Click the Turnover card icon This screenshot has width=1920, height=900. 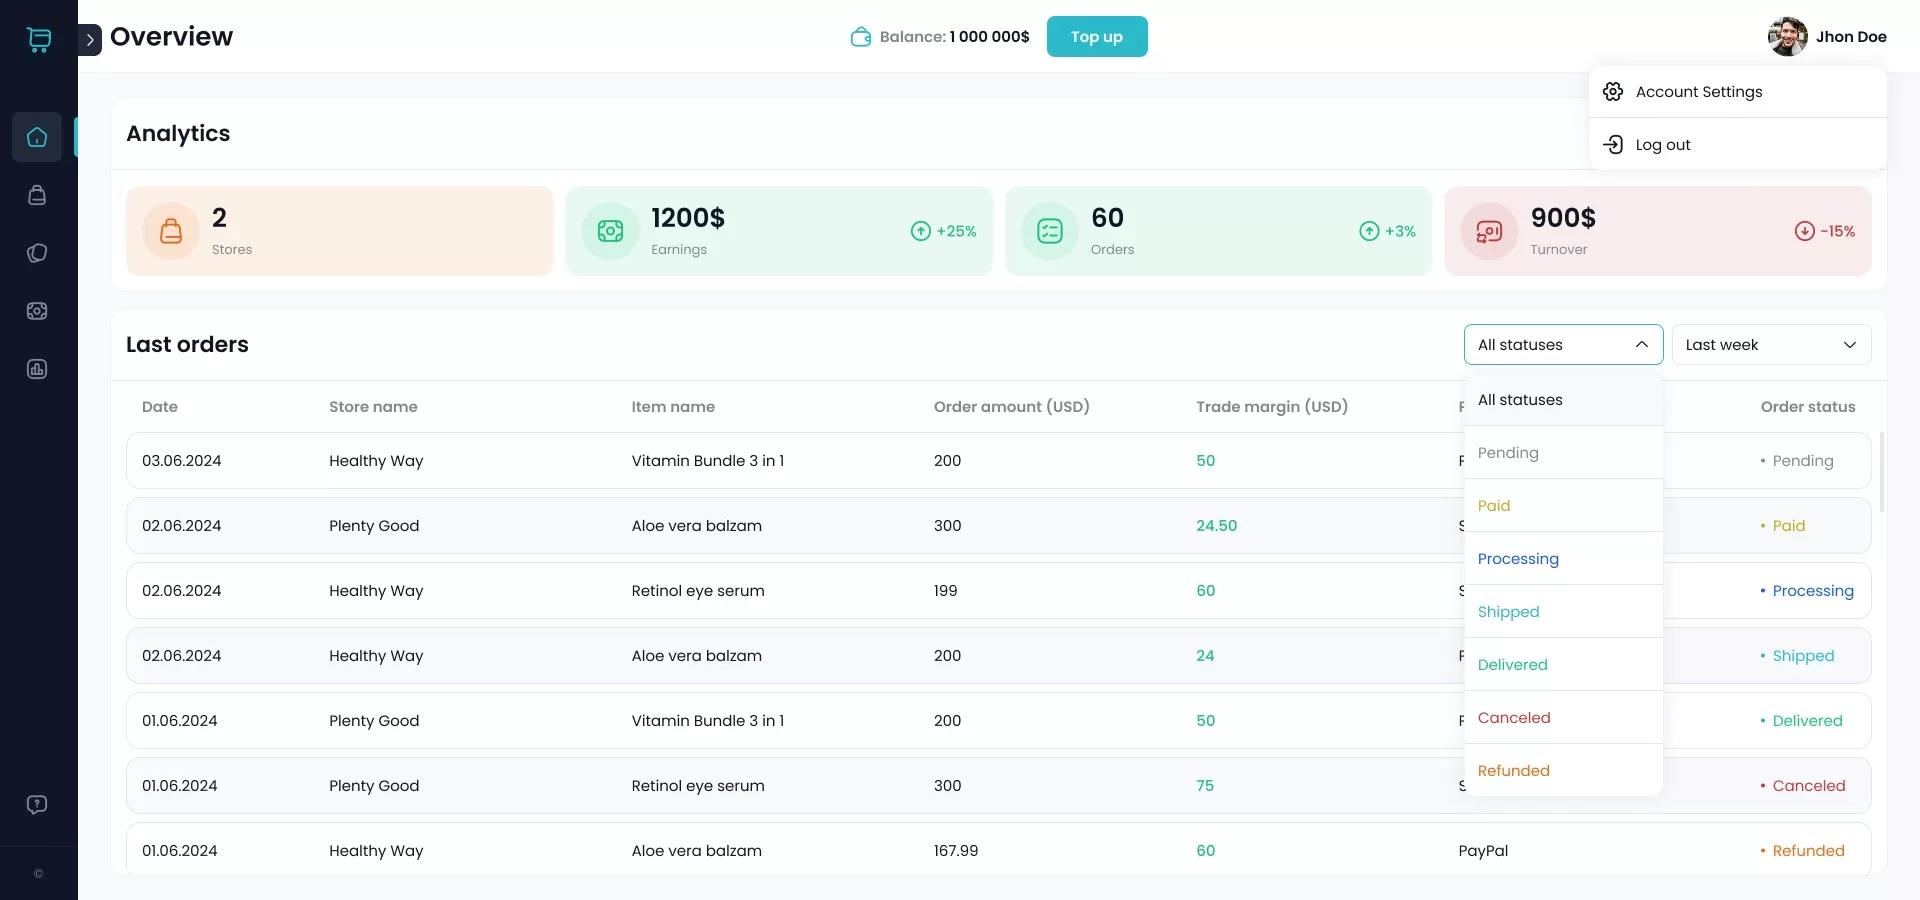(x=1489, y=231)
